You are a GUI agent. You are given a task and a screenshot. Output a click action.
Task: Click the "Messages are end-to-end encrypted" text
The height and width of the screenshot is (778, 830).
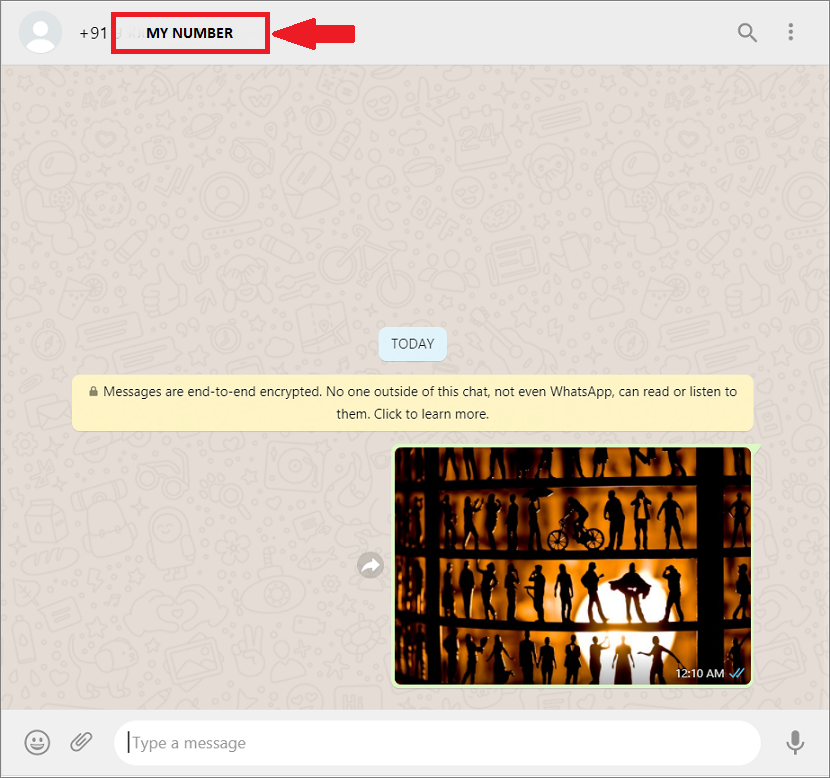coord(250,392)
